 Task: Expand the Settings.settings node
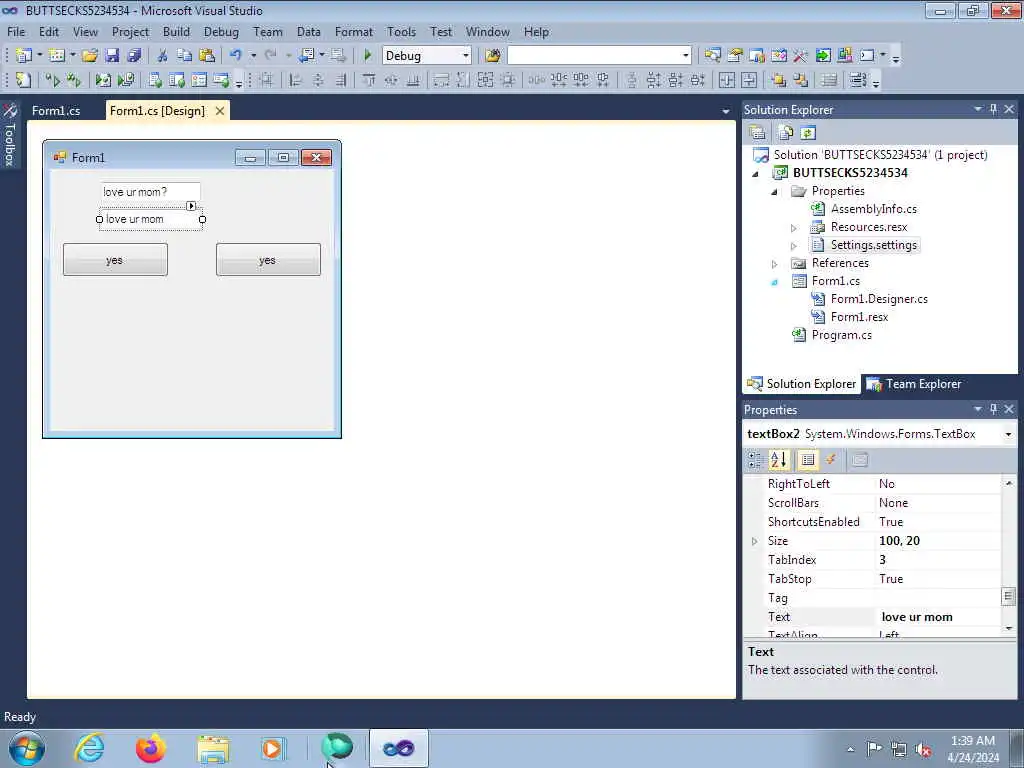pyautogui.click(x=793, y=246)
